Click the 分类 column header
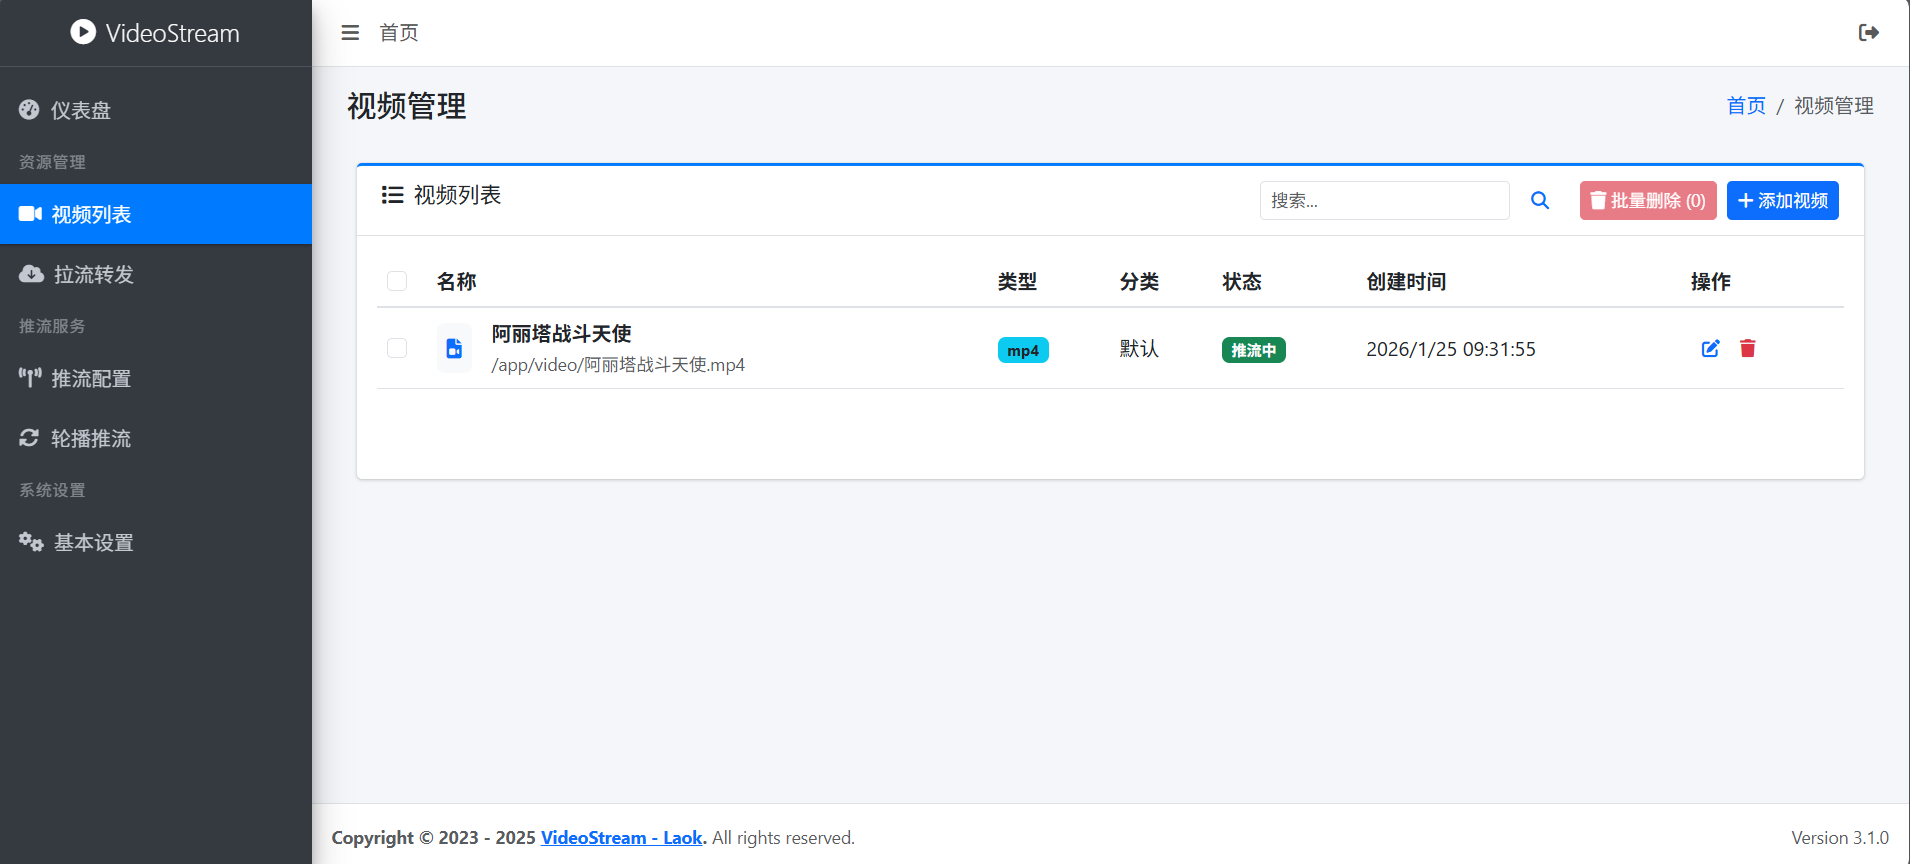 coord(1139,282)
